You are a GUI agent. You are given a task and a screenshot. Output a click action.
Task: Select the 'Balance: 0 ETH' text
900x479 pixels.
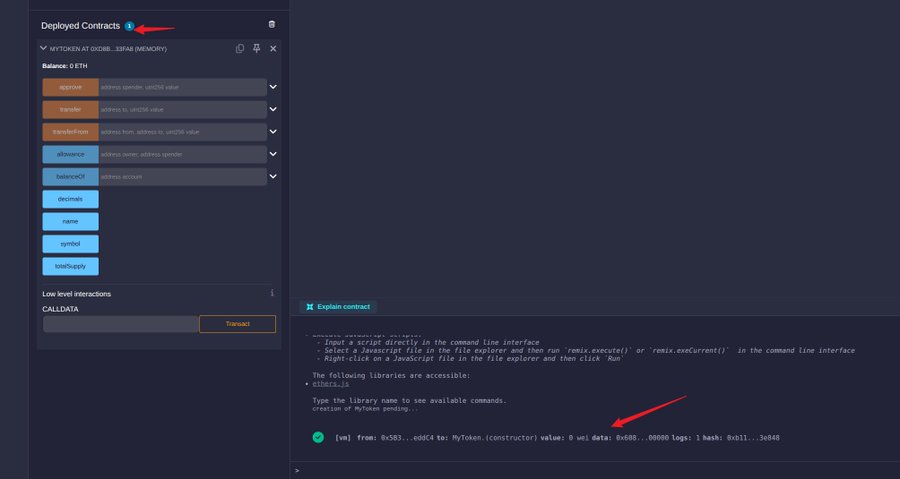pos(65,66)
